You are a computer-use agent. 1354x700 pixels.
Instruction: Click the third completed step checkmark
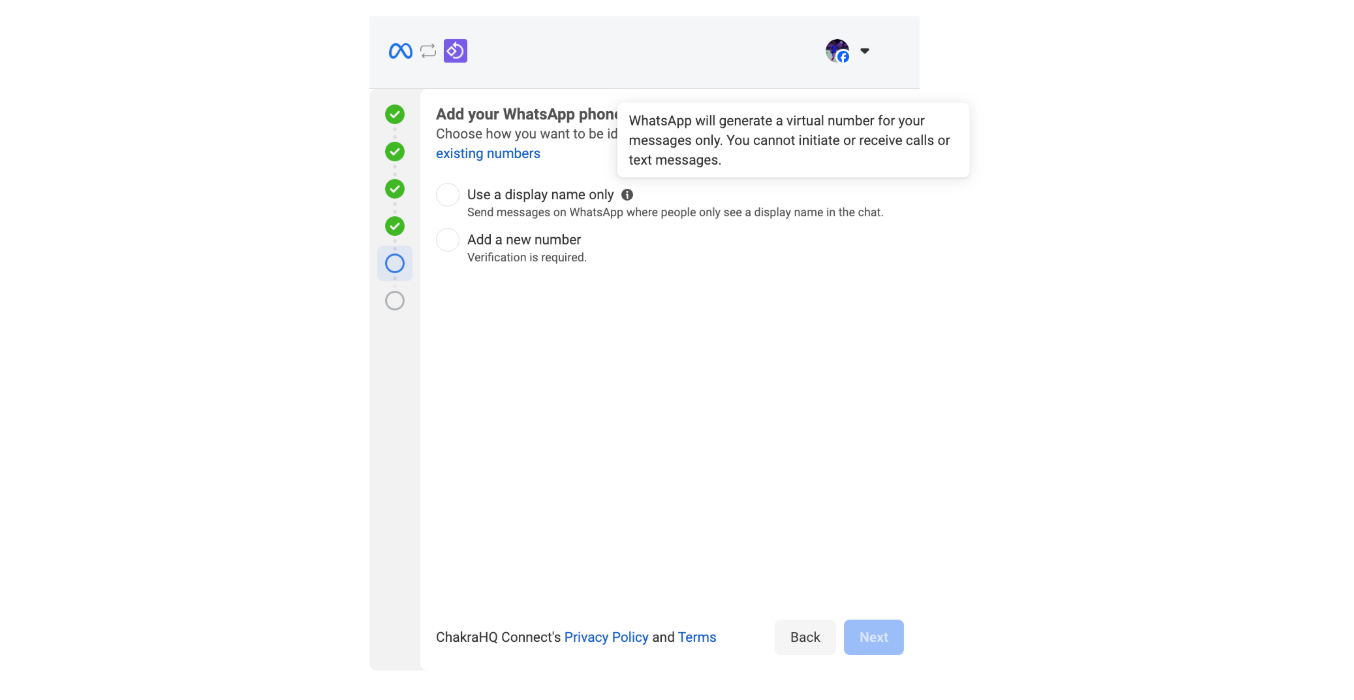point(395,189)
